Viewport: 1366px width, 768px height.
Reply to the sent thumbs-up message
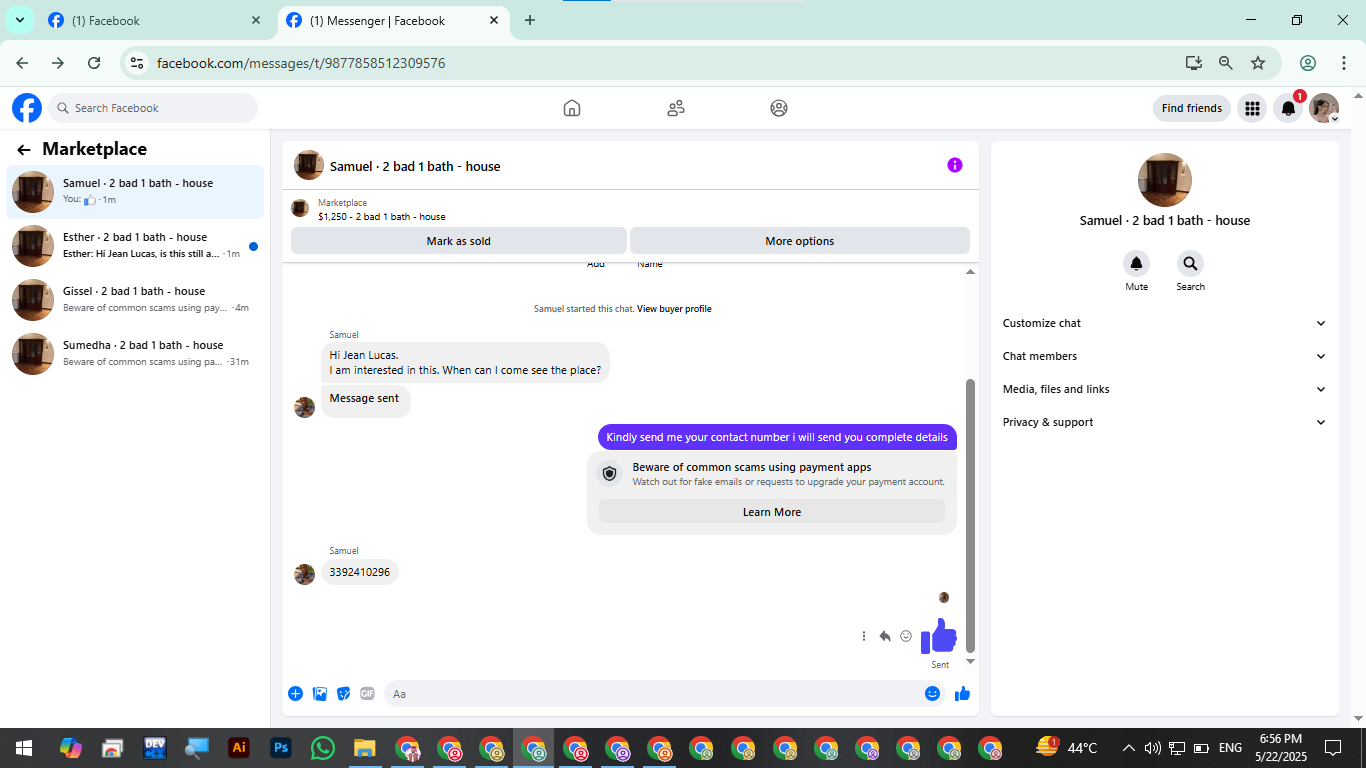885,636
